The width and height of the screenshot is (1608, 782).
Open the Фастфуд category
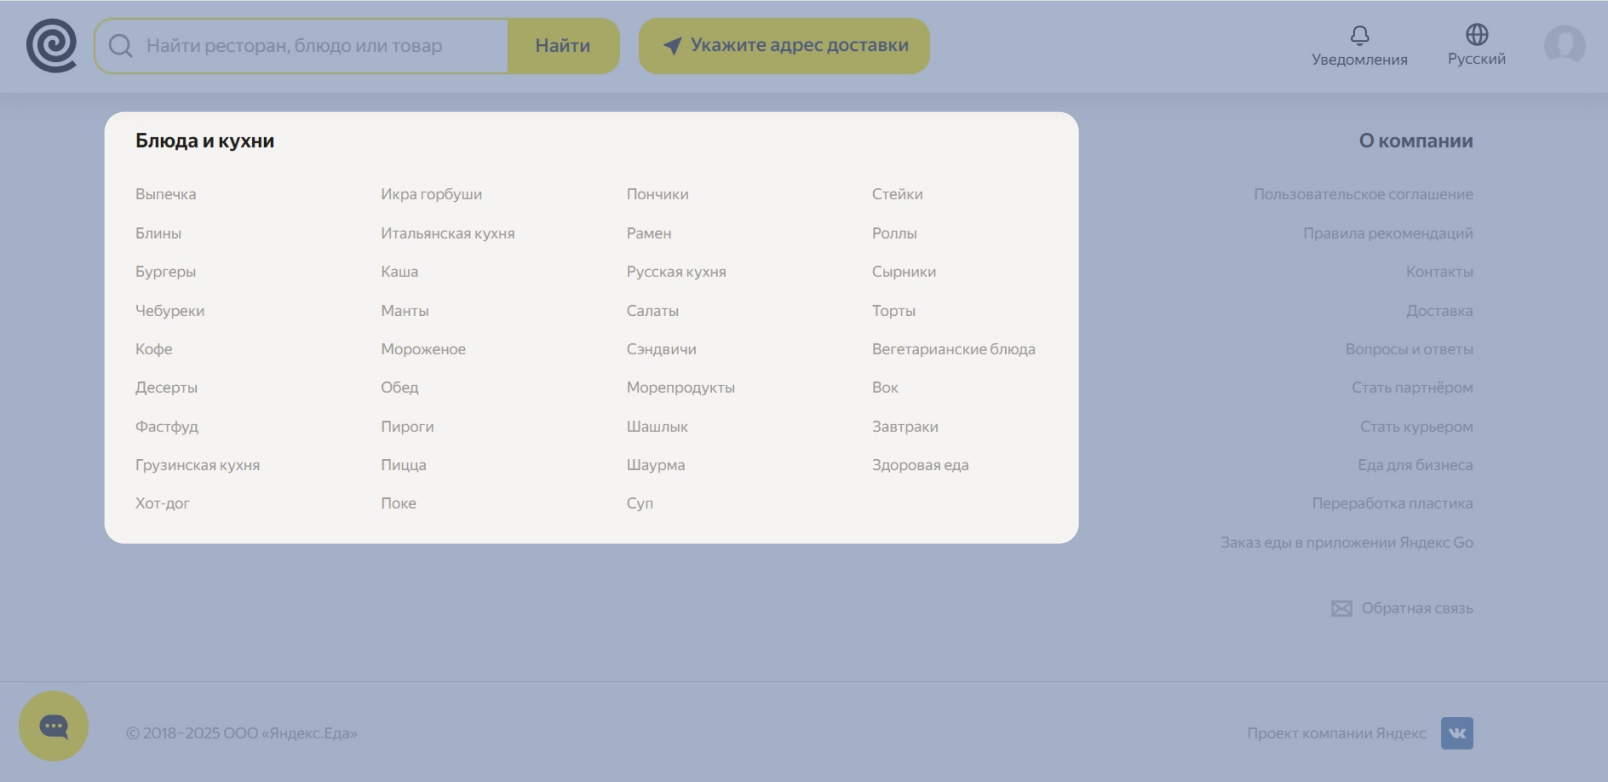pyautogui.click(x=167, y=427)
